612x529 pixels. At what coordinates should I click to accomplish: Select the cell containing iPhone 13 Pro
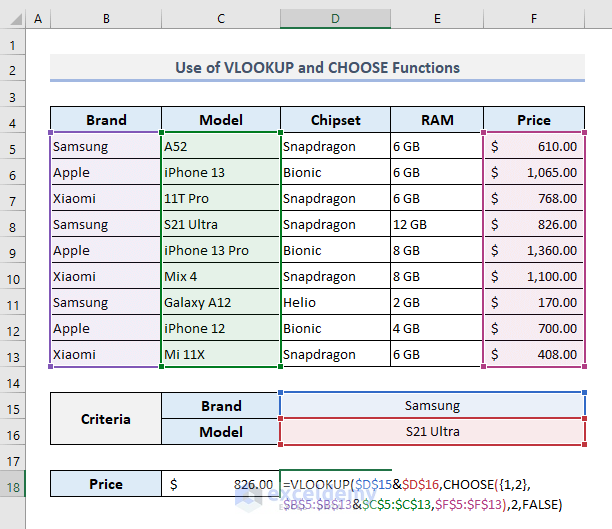pos(221,250)
